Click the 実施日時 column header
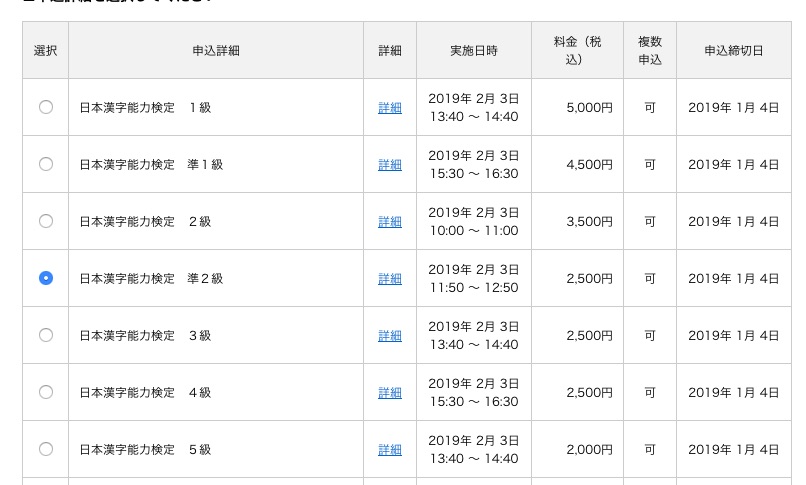Image resolution: width=806 pixels, height=485 pixels. pyautogui.click(x=474, y=50)
